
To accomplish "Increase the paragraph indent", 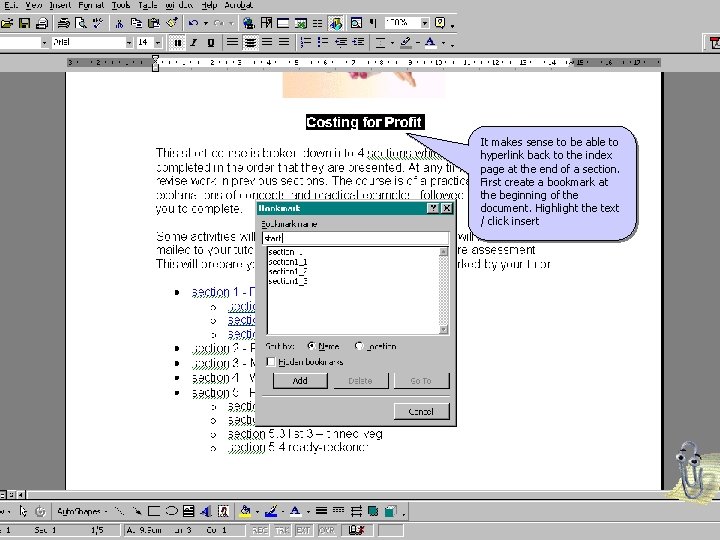I will [x=358, y=42].
